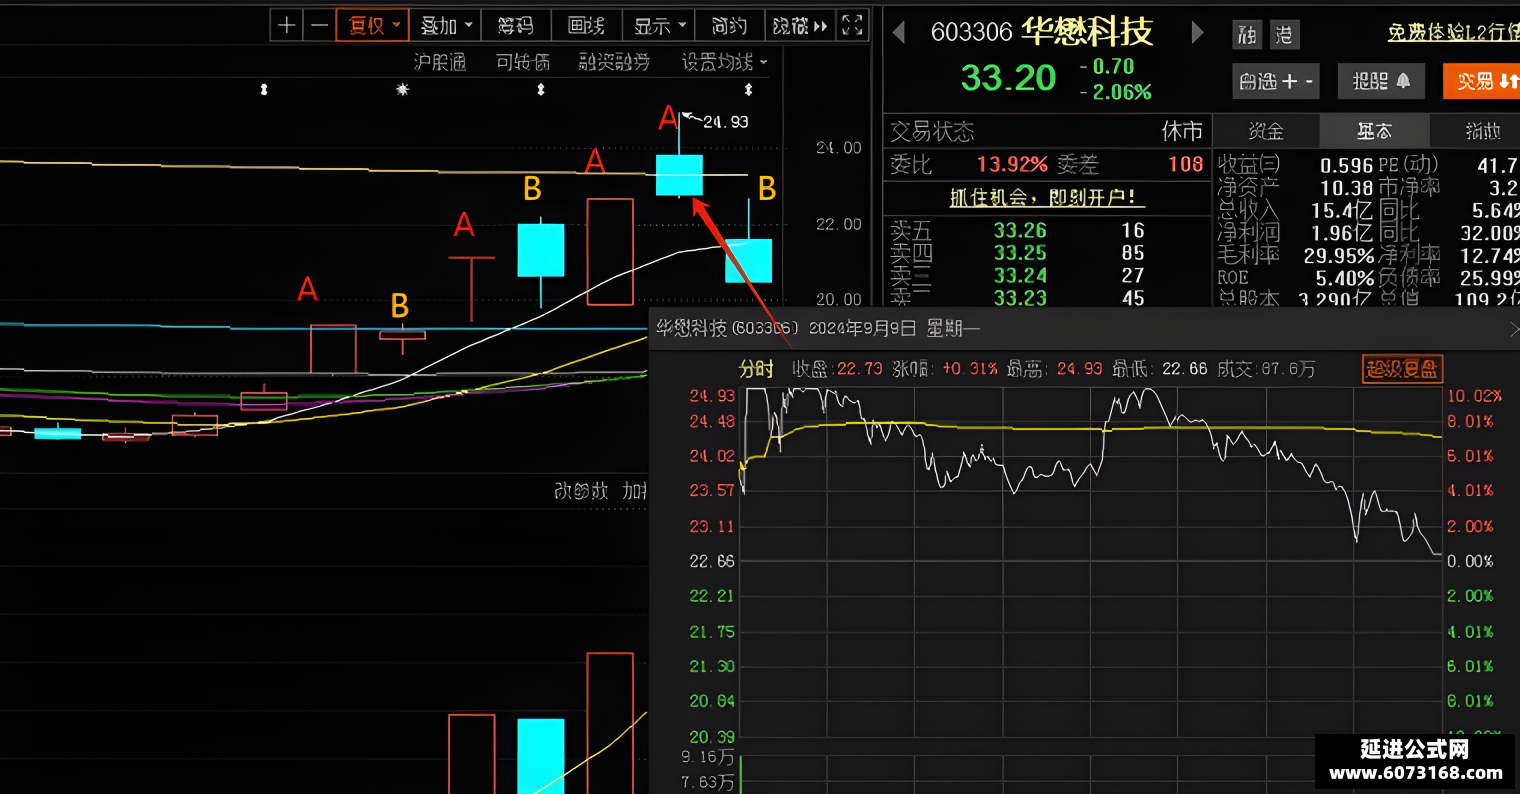Zoom out the chart with minus icon

click(320, 25)
